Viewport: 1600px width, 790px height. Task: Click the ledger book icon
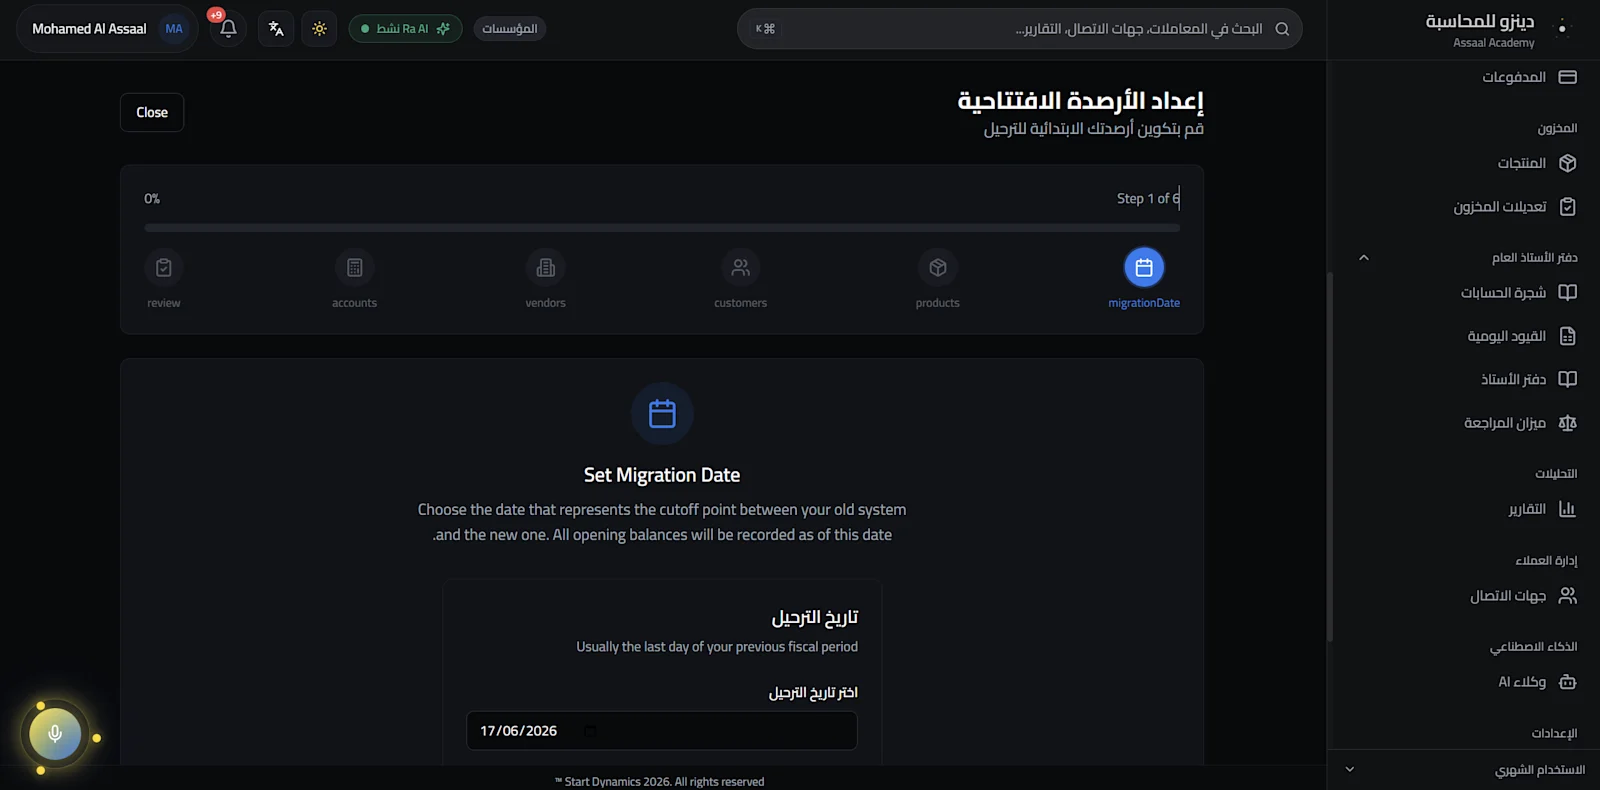coord(1568,379)
